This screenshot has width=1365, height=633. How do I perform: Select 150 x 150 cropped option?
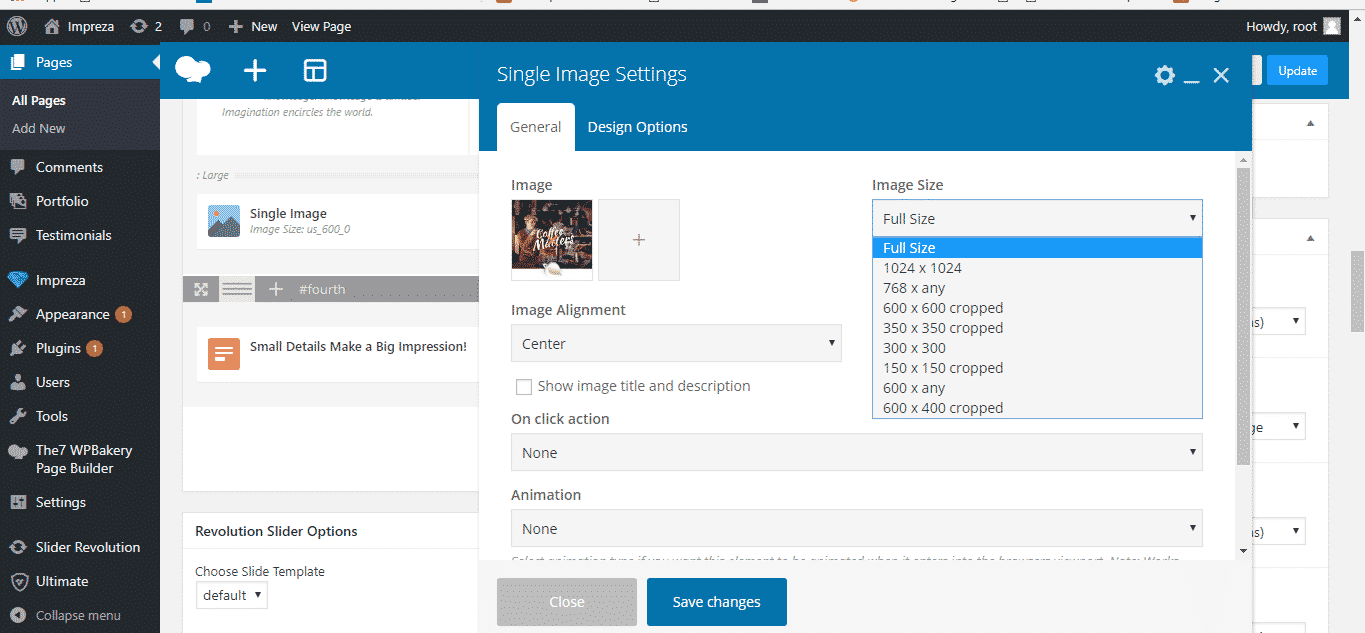[1037, 368]
